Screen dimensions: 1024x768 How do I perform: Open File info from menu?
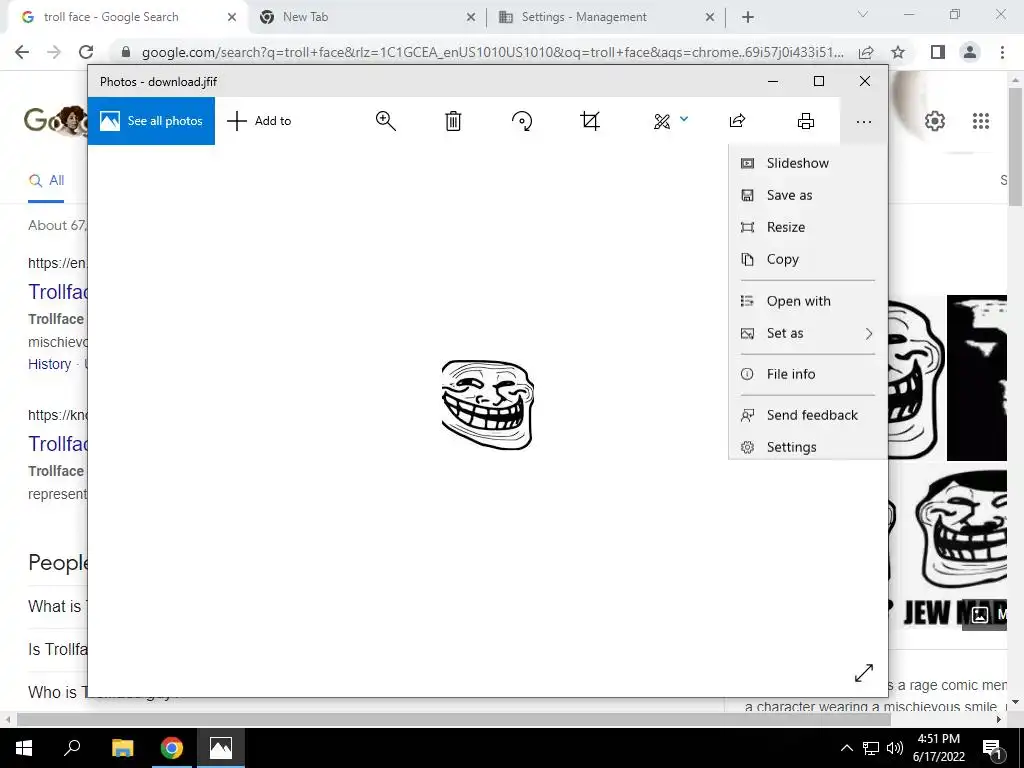pos(808,374)
